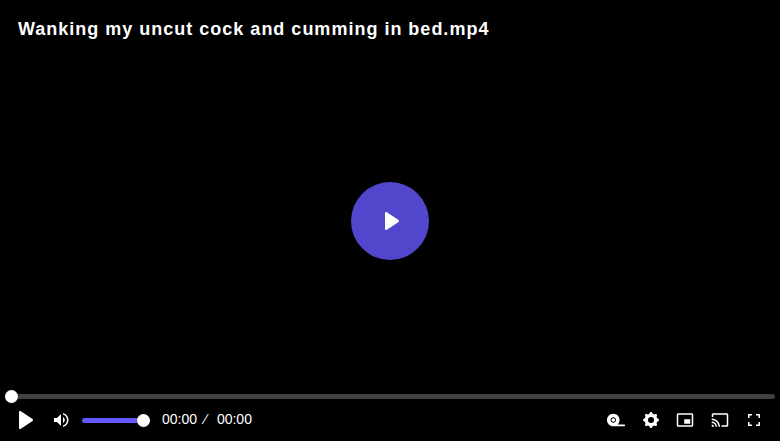Click the video title text at top
Screen dimensions: 780x441
[254, 29]
